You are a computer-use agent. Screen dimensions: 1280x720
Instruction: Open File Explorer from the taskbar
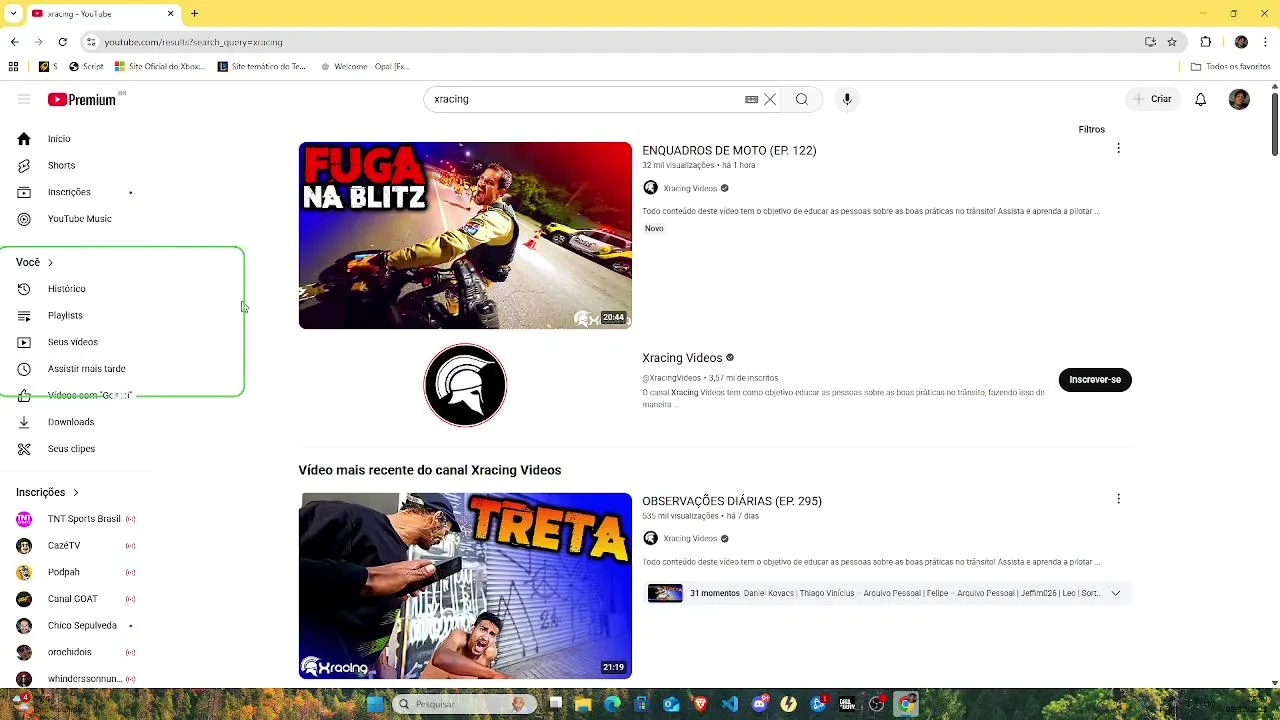click(583, 704)
